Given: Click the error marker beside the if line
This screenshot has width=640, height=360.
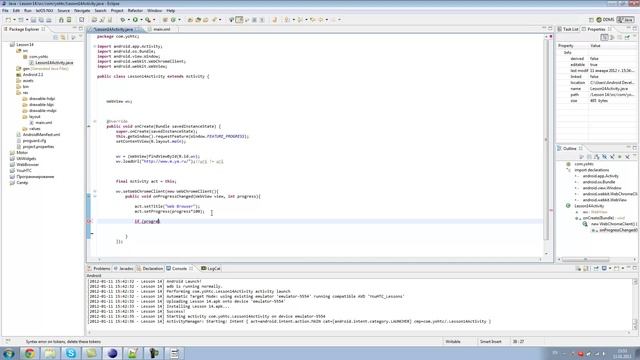Looking at the screenshot, I should [89, 221].
